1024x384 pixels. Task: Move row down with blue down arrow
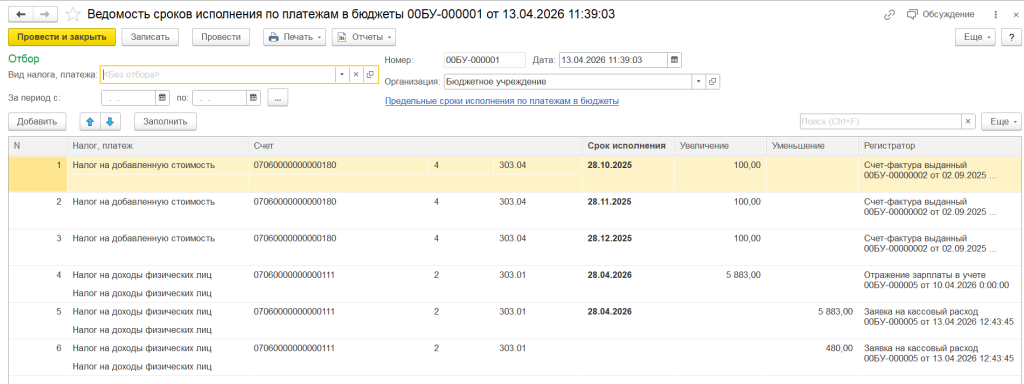(x=110, y=121)
